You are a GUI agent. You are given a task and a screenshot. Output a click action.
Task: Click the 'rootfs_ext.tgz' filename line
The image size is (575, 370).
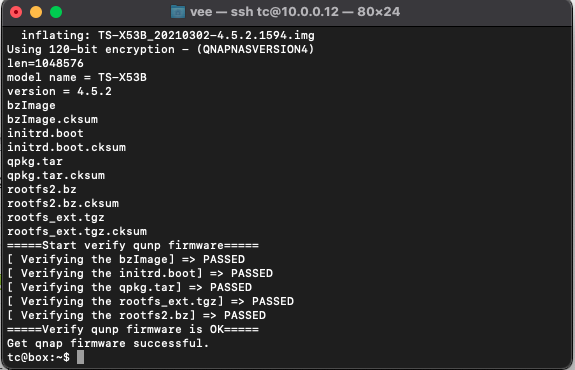[x=56, y=217]
